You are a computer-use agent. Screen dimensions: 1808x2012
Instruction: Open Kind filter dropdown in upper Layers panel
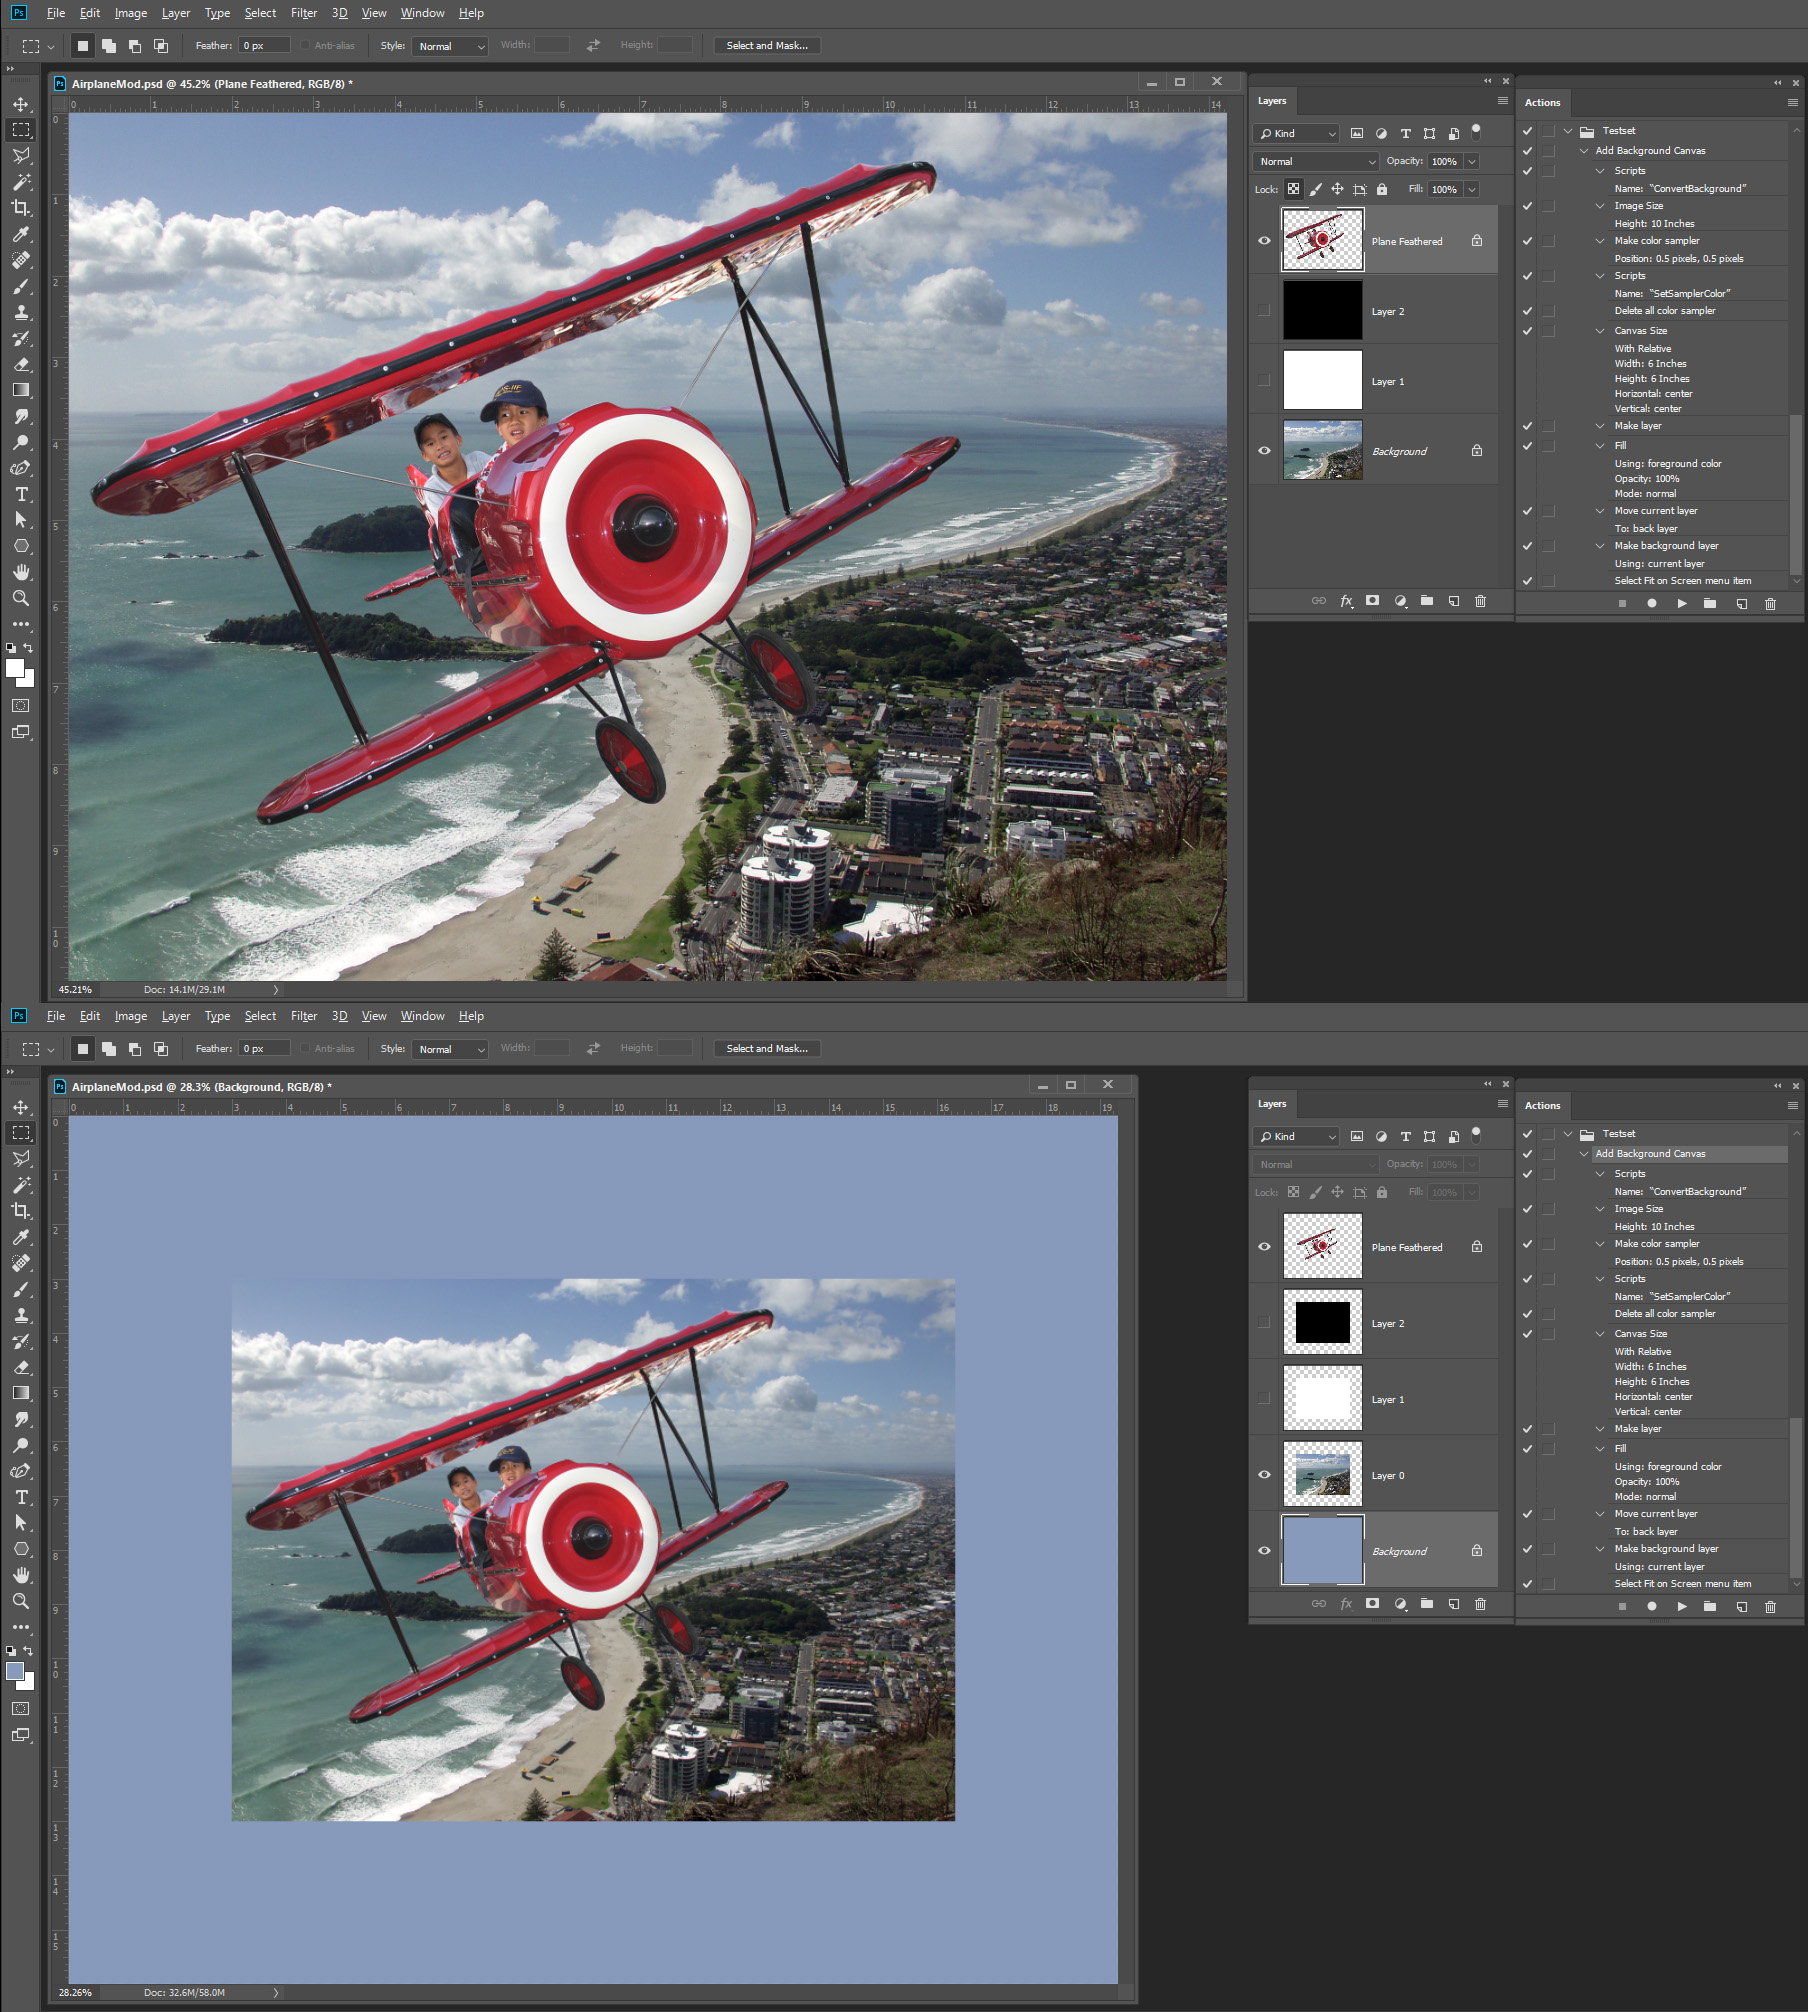[1297, 133]
